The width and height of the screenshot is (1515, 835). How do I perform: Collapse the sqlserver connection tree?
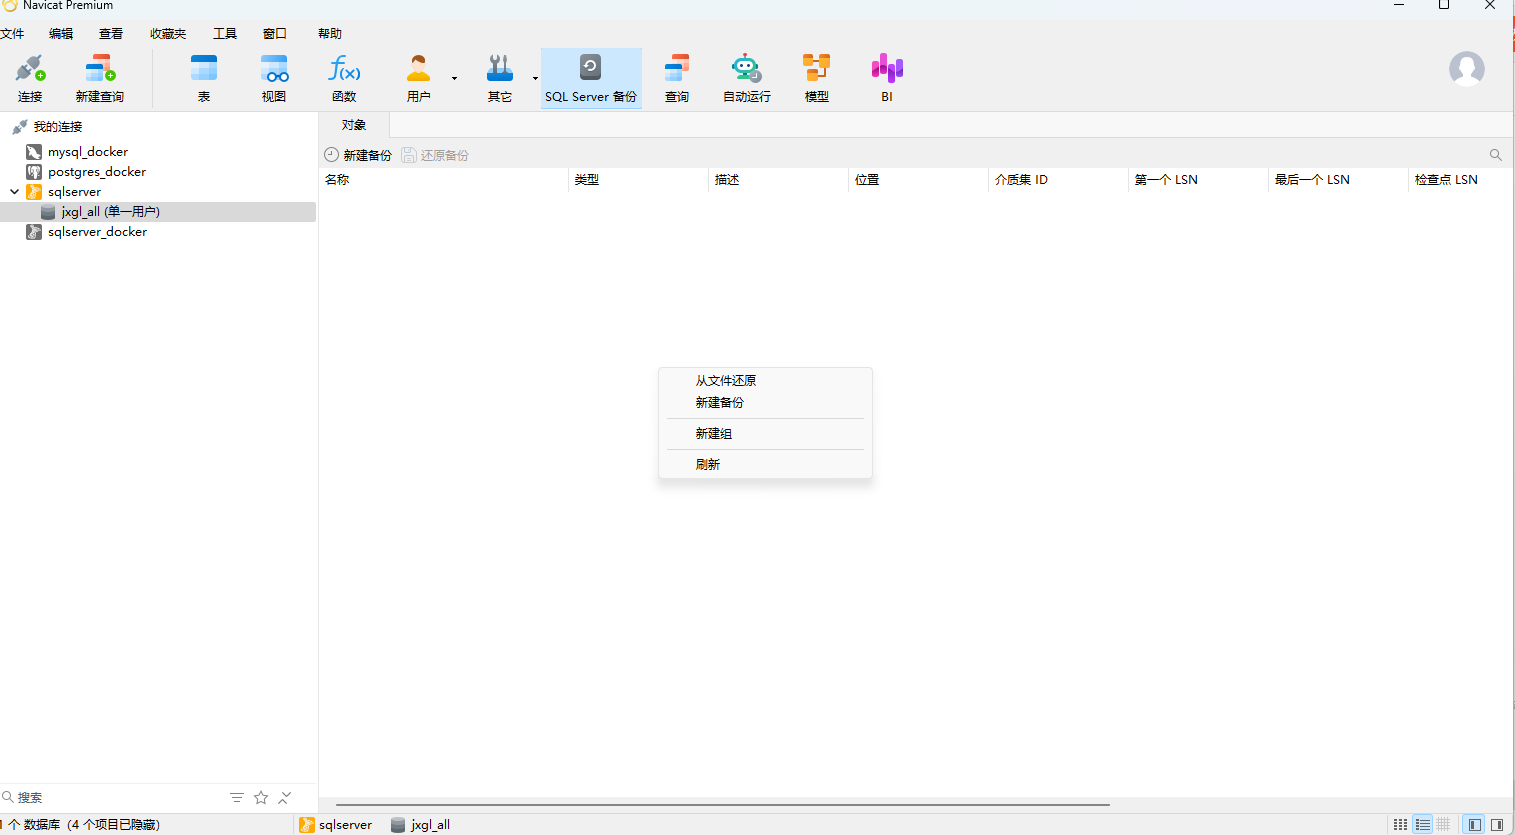coord(14,191)
